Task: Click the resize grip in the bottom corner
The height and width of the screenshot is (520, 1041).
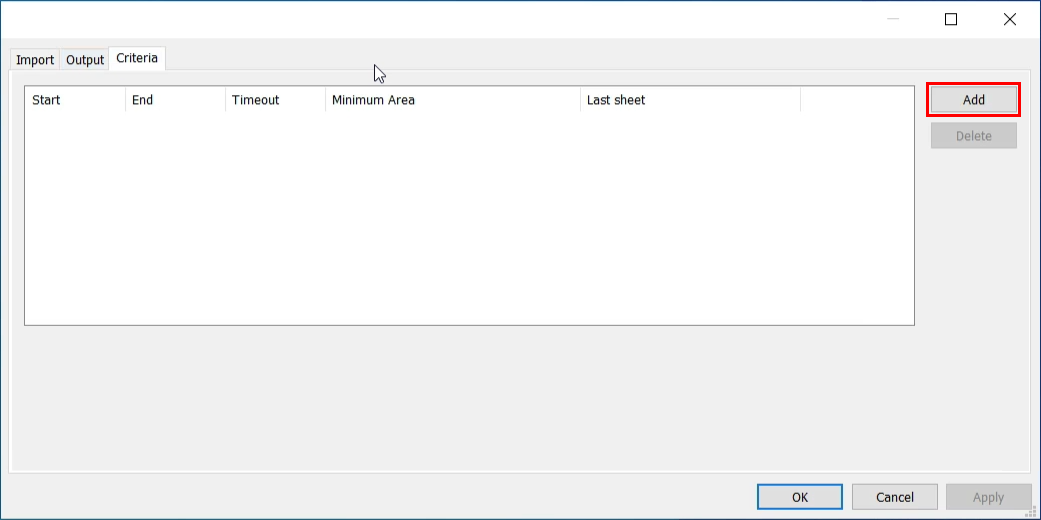Action: click(1031, 511)
